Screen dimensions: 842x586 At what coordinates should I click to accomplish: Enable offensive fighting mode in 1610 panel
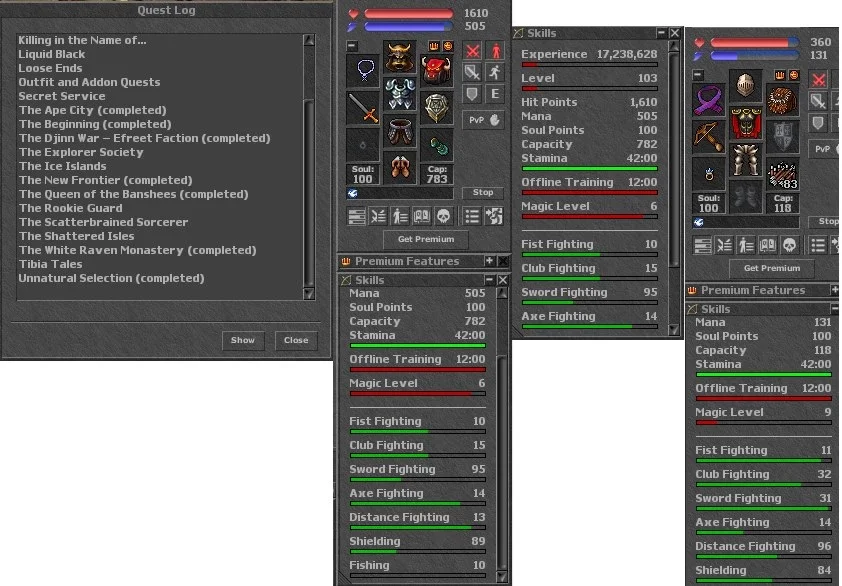[x=473, y=51]
